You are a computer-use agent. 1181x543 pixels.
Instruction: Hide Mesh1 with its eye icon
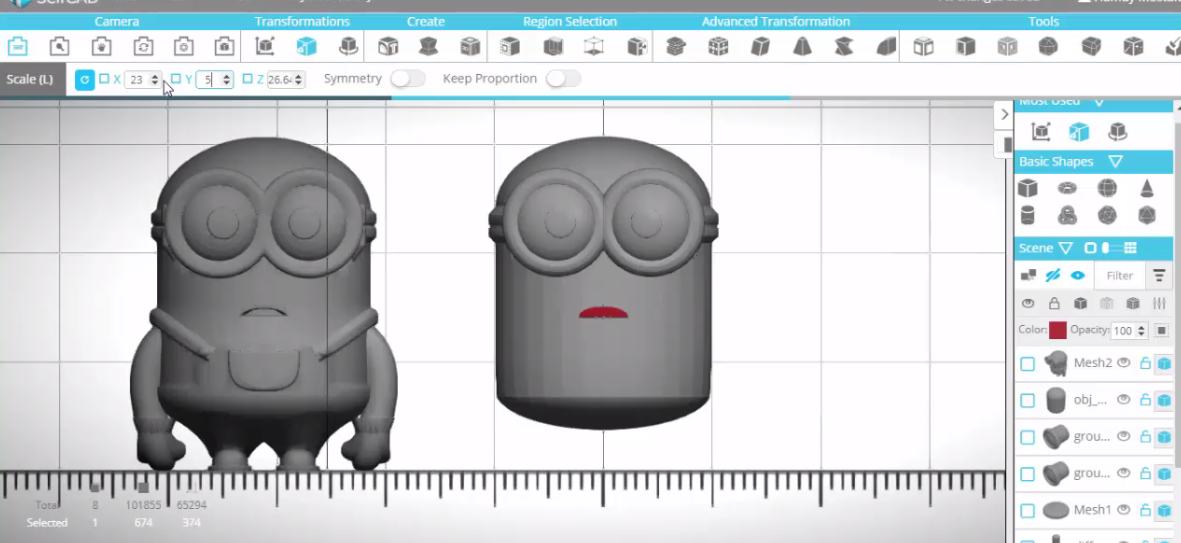[x=1124, y=510]
